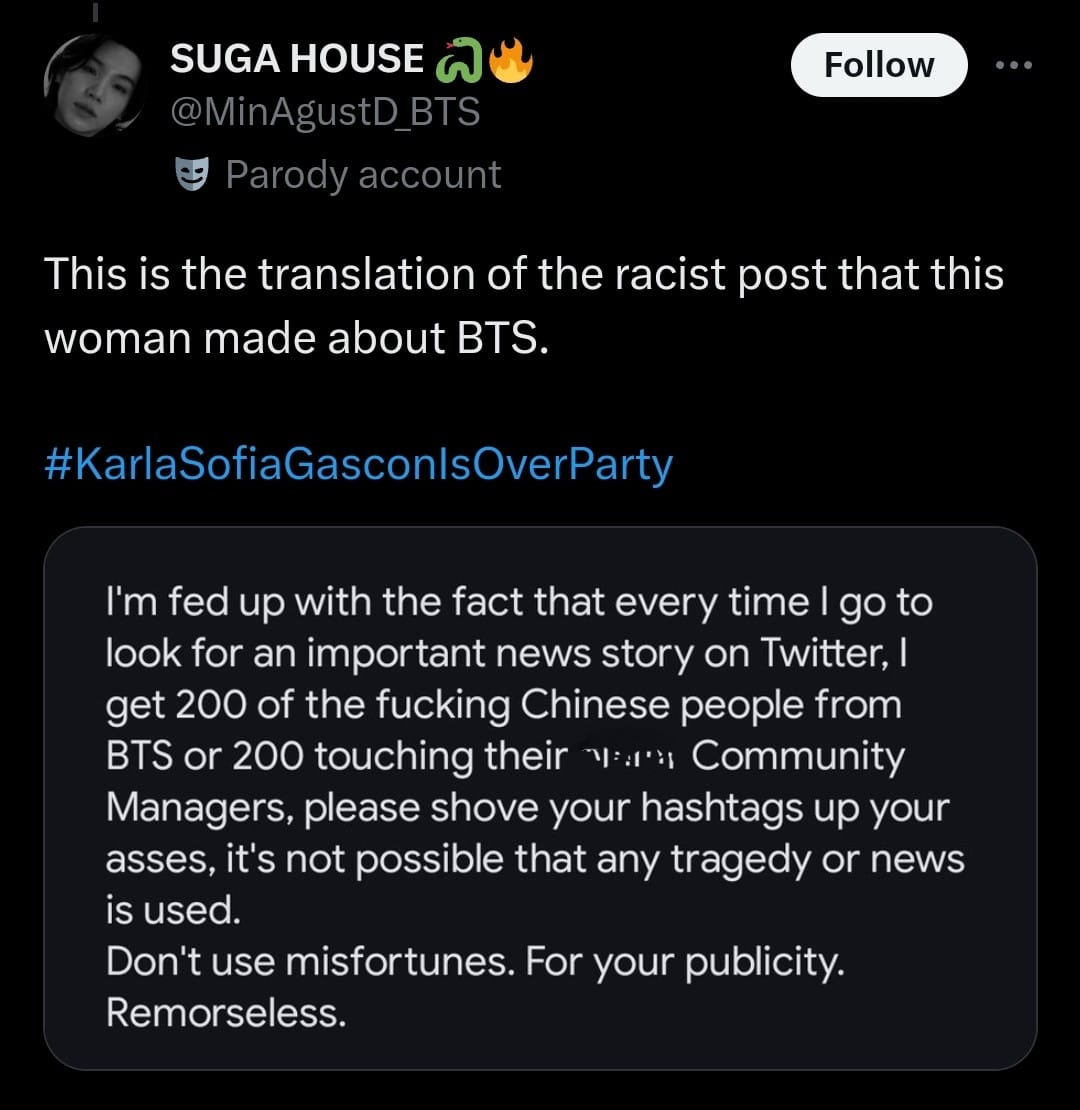The image size is (1080, 1110).
Task: Click the Follow button's rounded container
Action: click(x=878, y=63)
